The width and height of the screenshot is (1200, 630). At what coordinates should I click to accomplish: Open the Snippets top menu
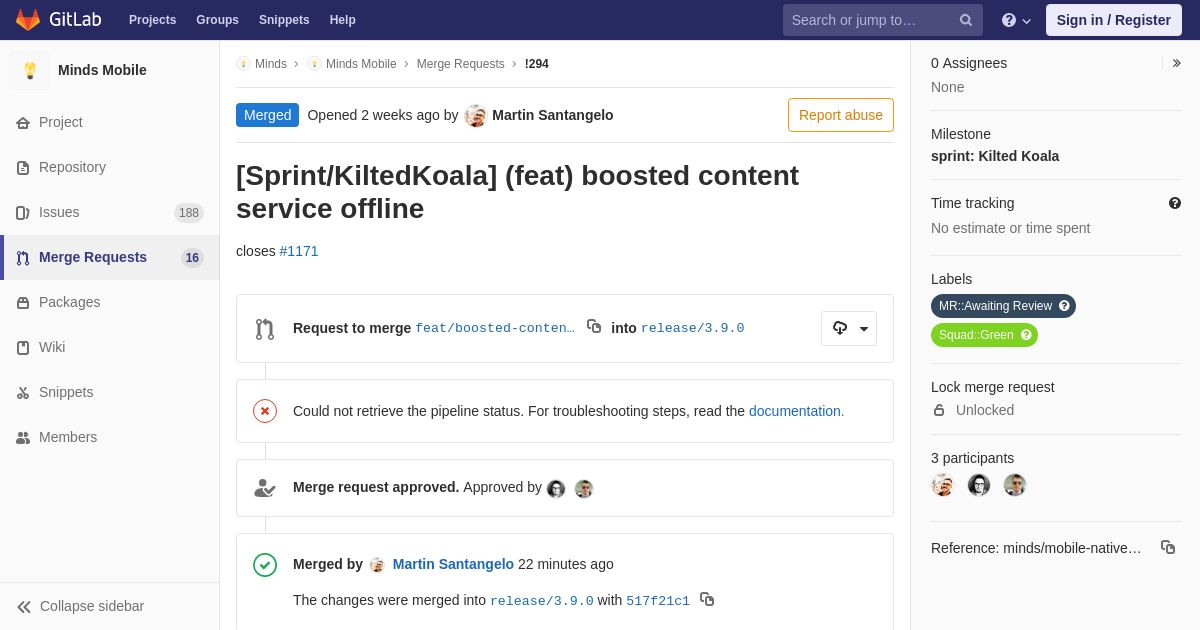pos(284,20)
